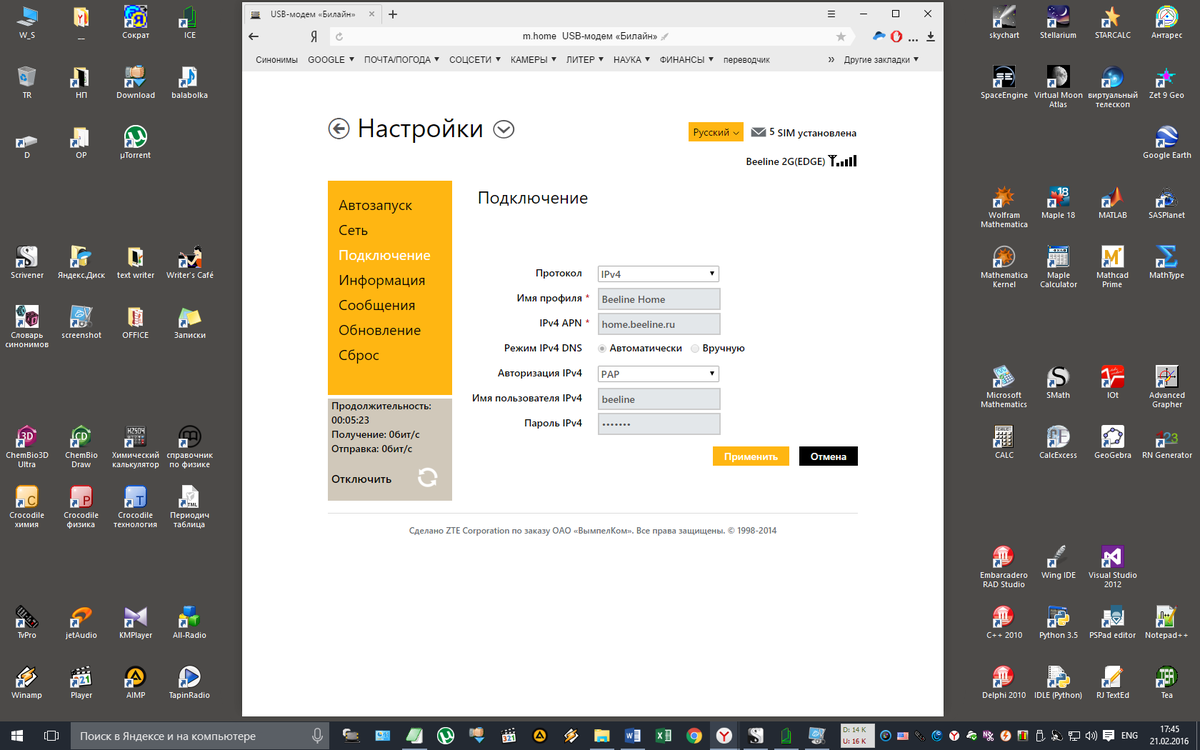Launch µTorrent from the desktop
The width and height of the screenshot is (1200, 750).
(135, 142)
